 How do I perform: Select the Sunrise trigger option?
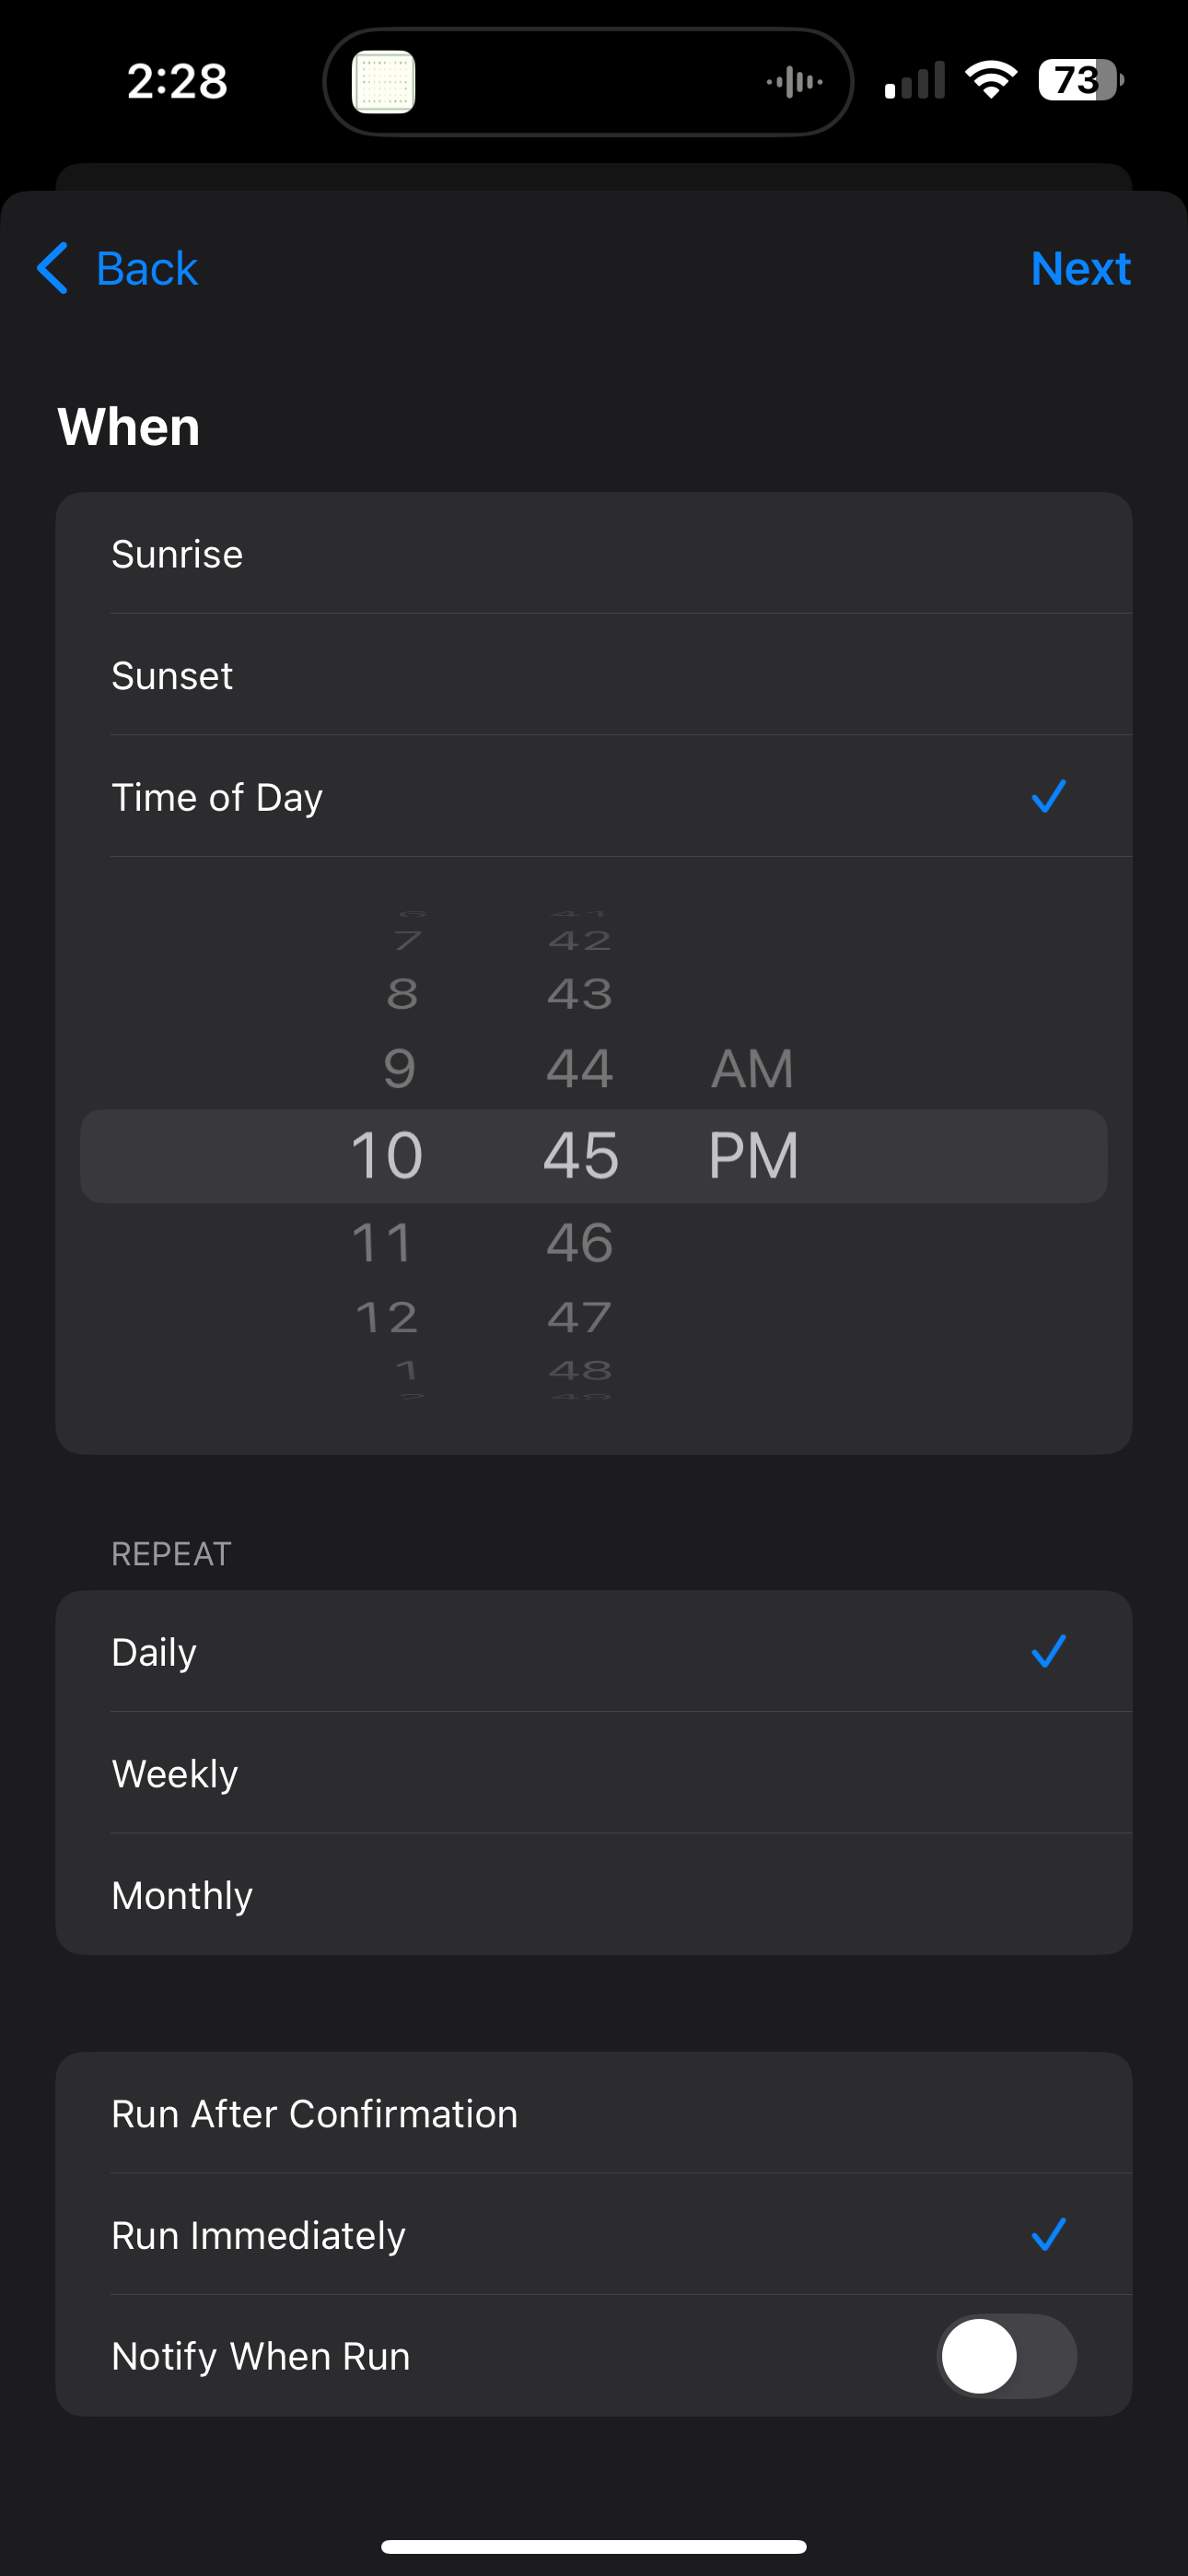click(x=594, y=553)
